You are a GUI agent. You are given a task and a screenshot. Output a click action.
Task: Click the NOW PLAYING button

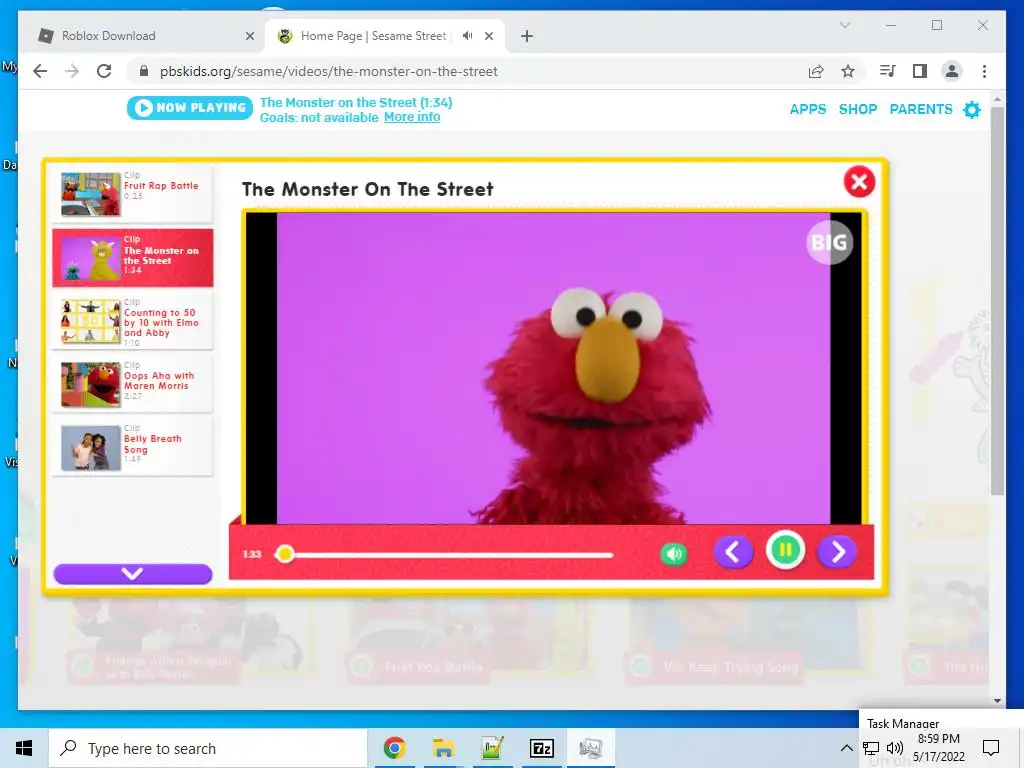tap(190, 108)
